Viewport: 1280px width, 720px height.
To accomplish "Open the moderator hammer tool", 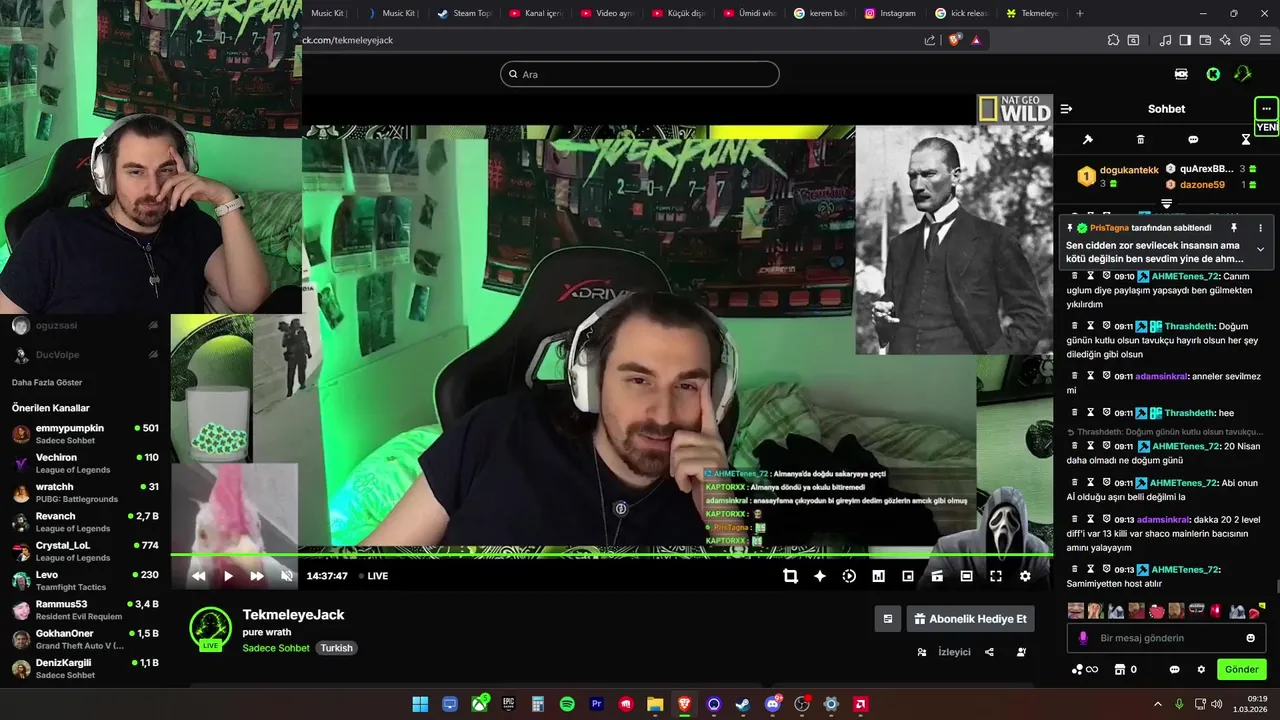I will click(x=1088, y=140).
